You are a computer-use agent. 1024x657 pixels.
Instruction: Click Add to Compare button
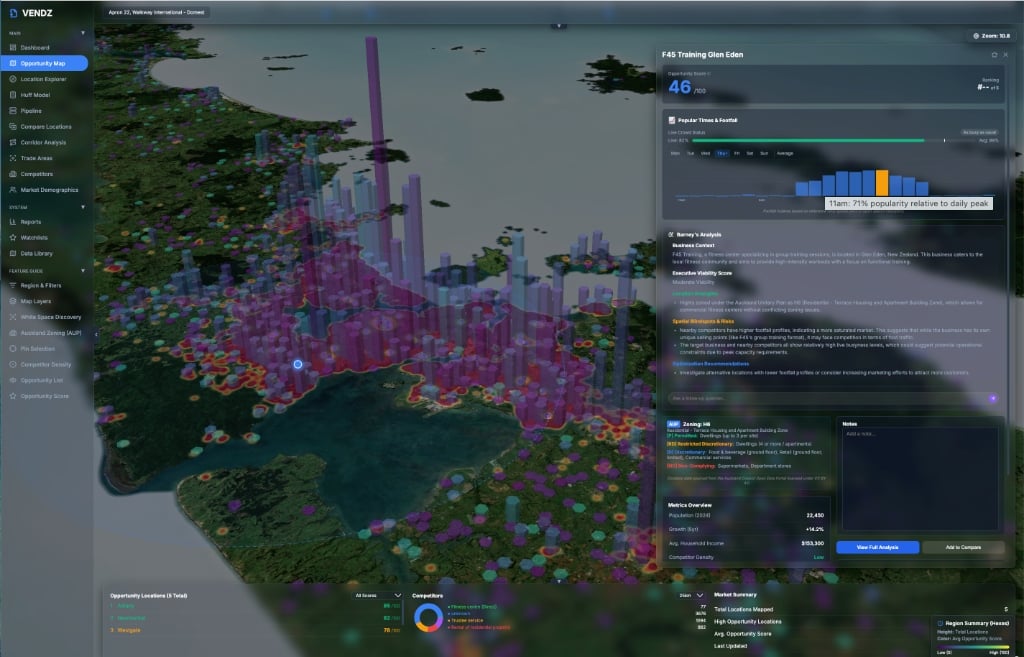click(963, 547)
